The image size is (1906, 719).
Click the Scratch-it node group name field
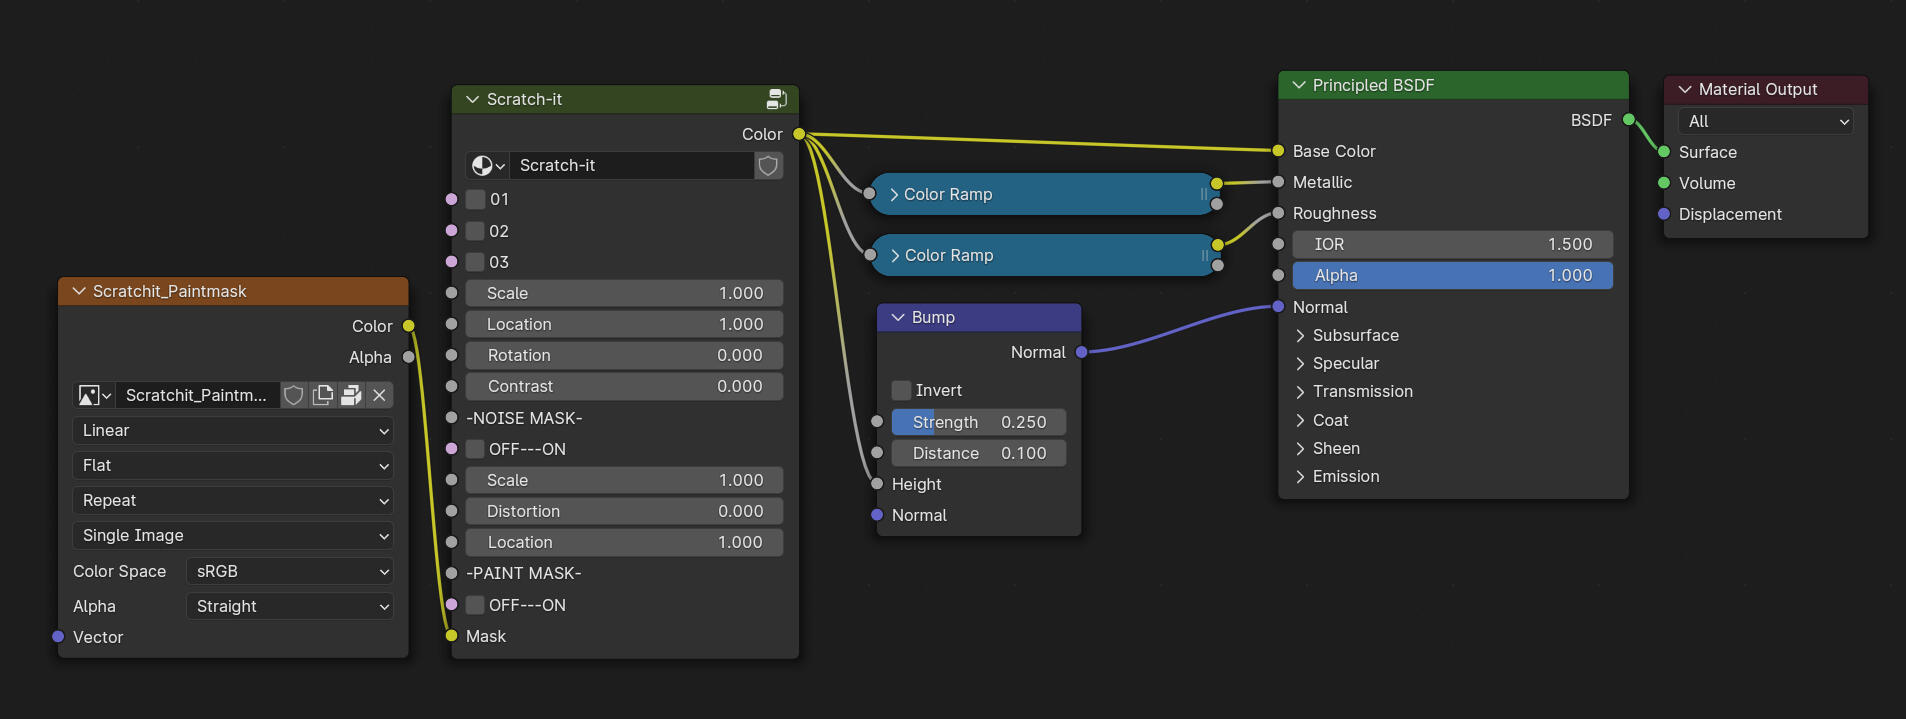coord(632,166)
